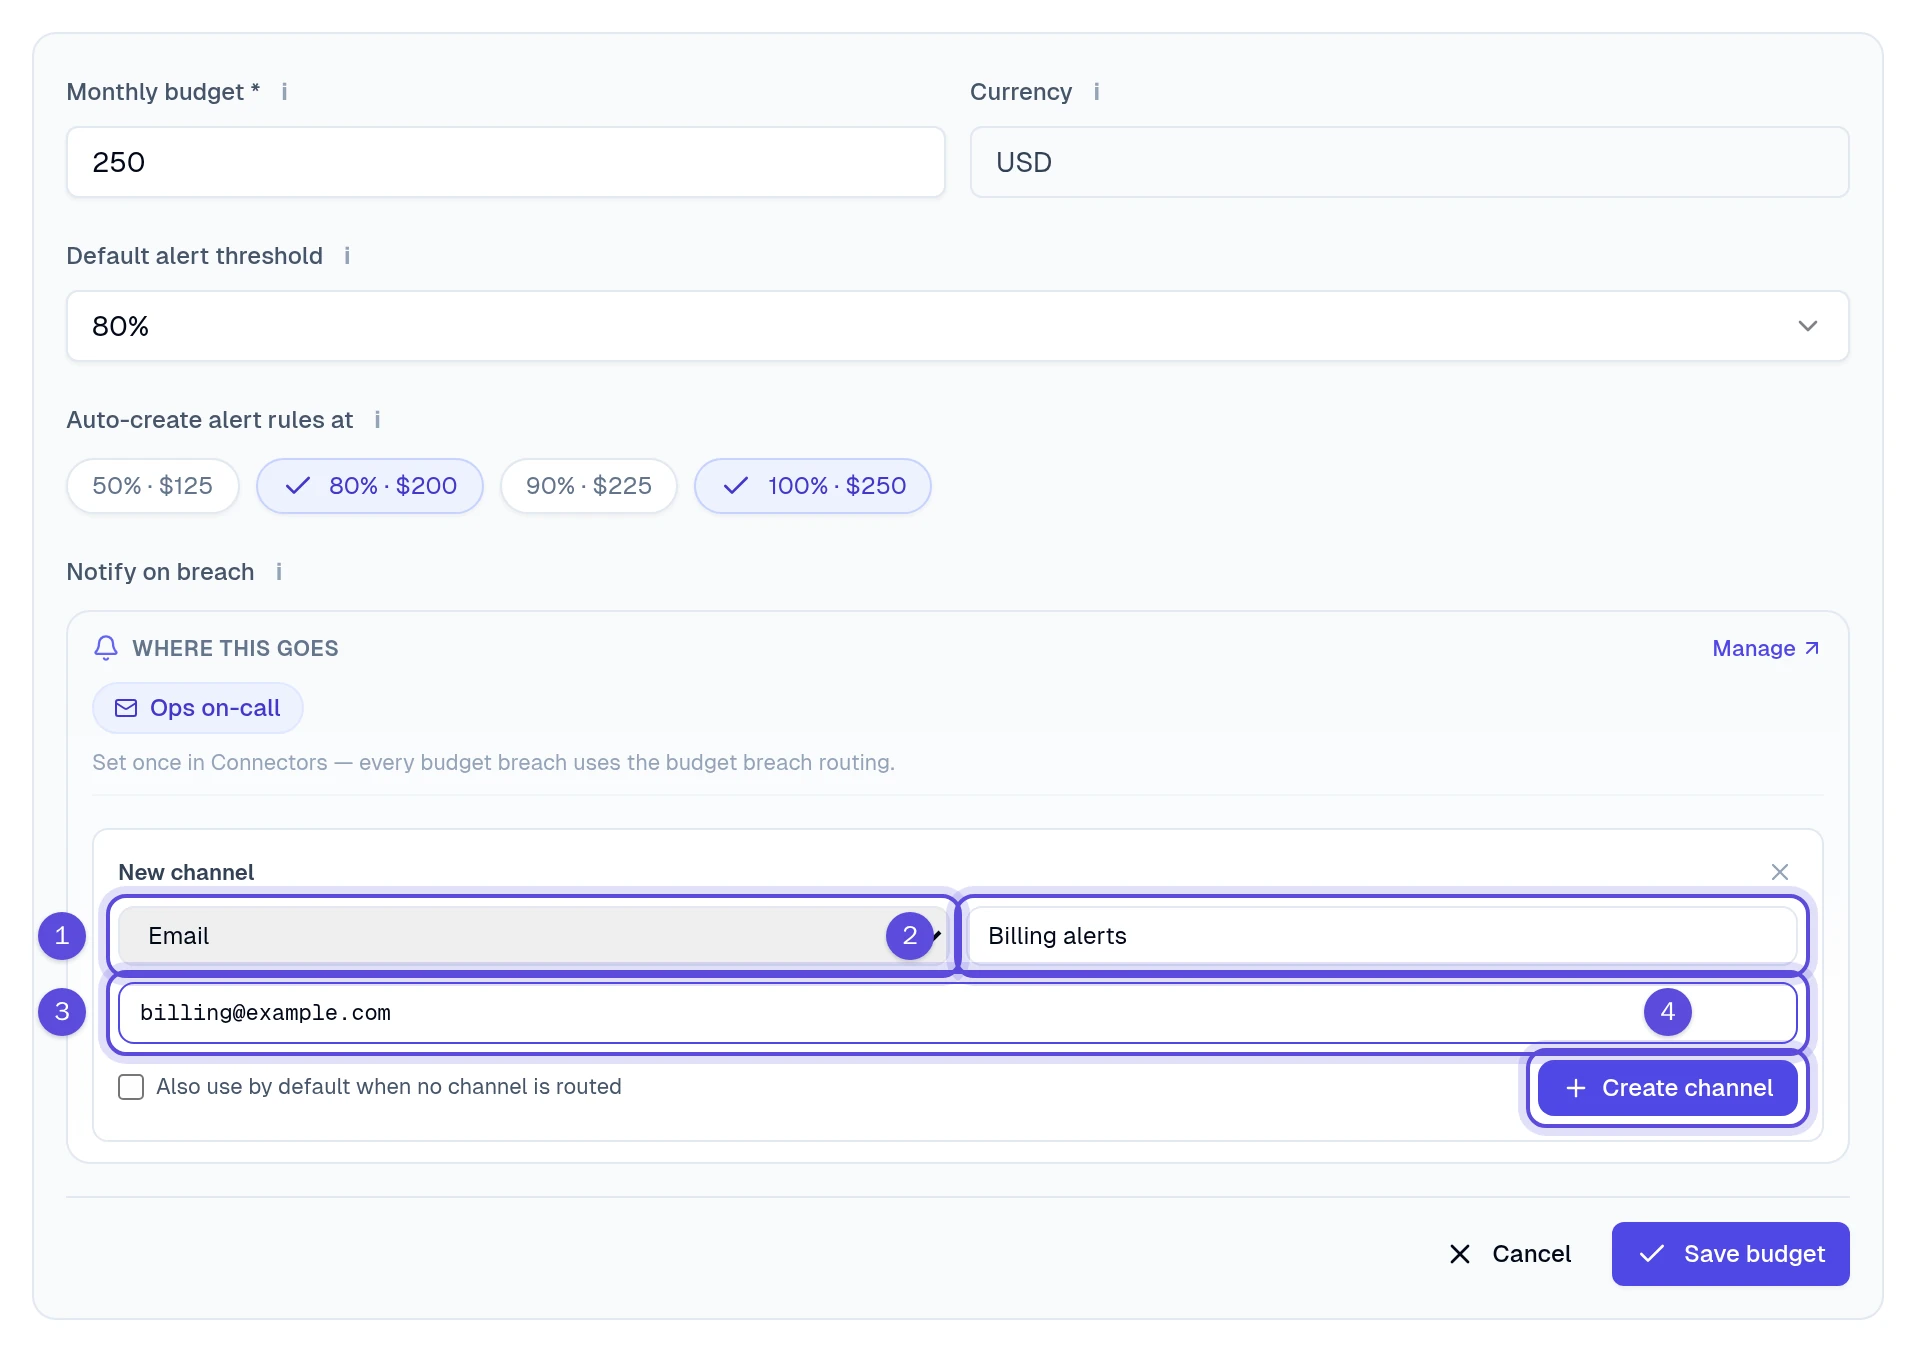Toggle the 50% · $125 alert chip
The width and height of the screenshot is (1916, 1350).
pyautogui.click(x=153, y=486)
